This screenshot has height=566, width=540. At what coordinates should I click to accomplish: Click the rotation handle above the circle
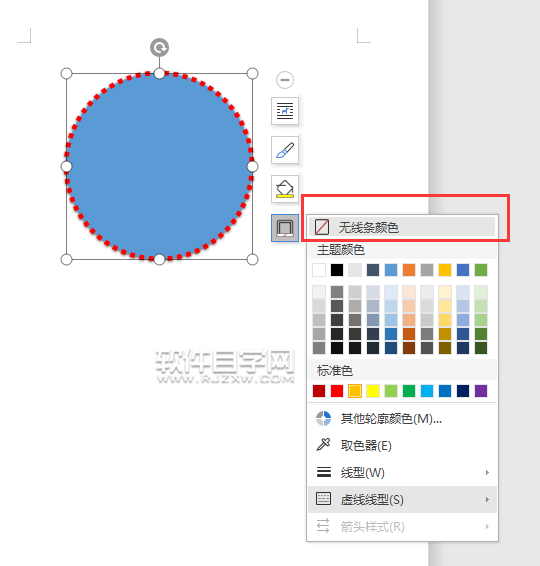(x=159, y=47)
